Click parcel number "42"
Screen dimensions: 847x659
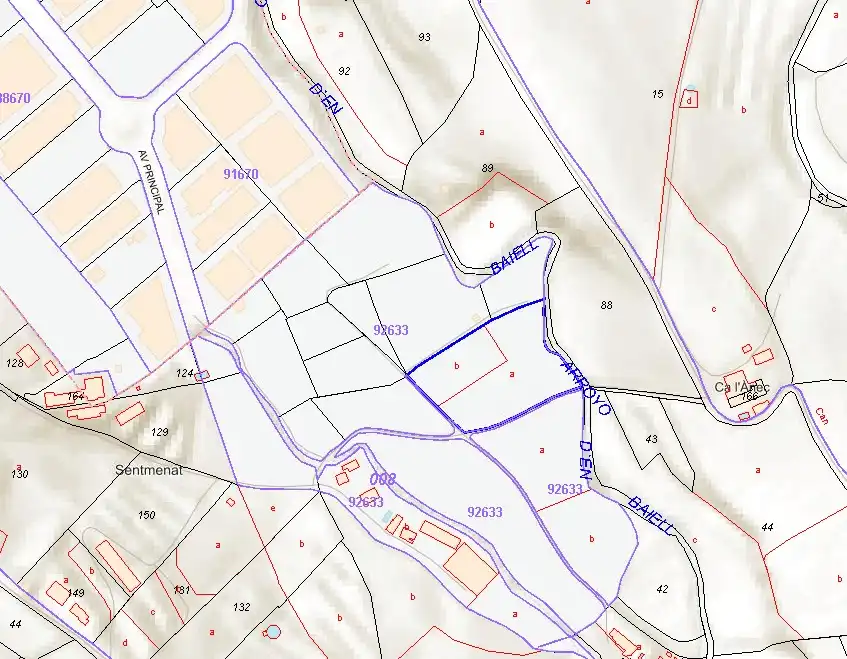pyautogui.click(x=662, y=589)
